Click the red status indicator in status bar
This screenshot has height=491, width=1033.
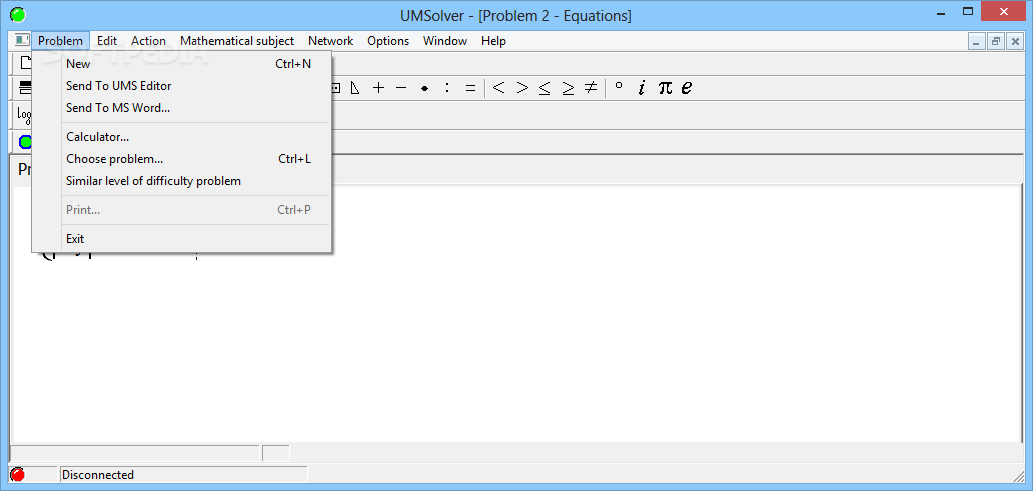(18, 475)
